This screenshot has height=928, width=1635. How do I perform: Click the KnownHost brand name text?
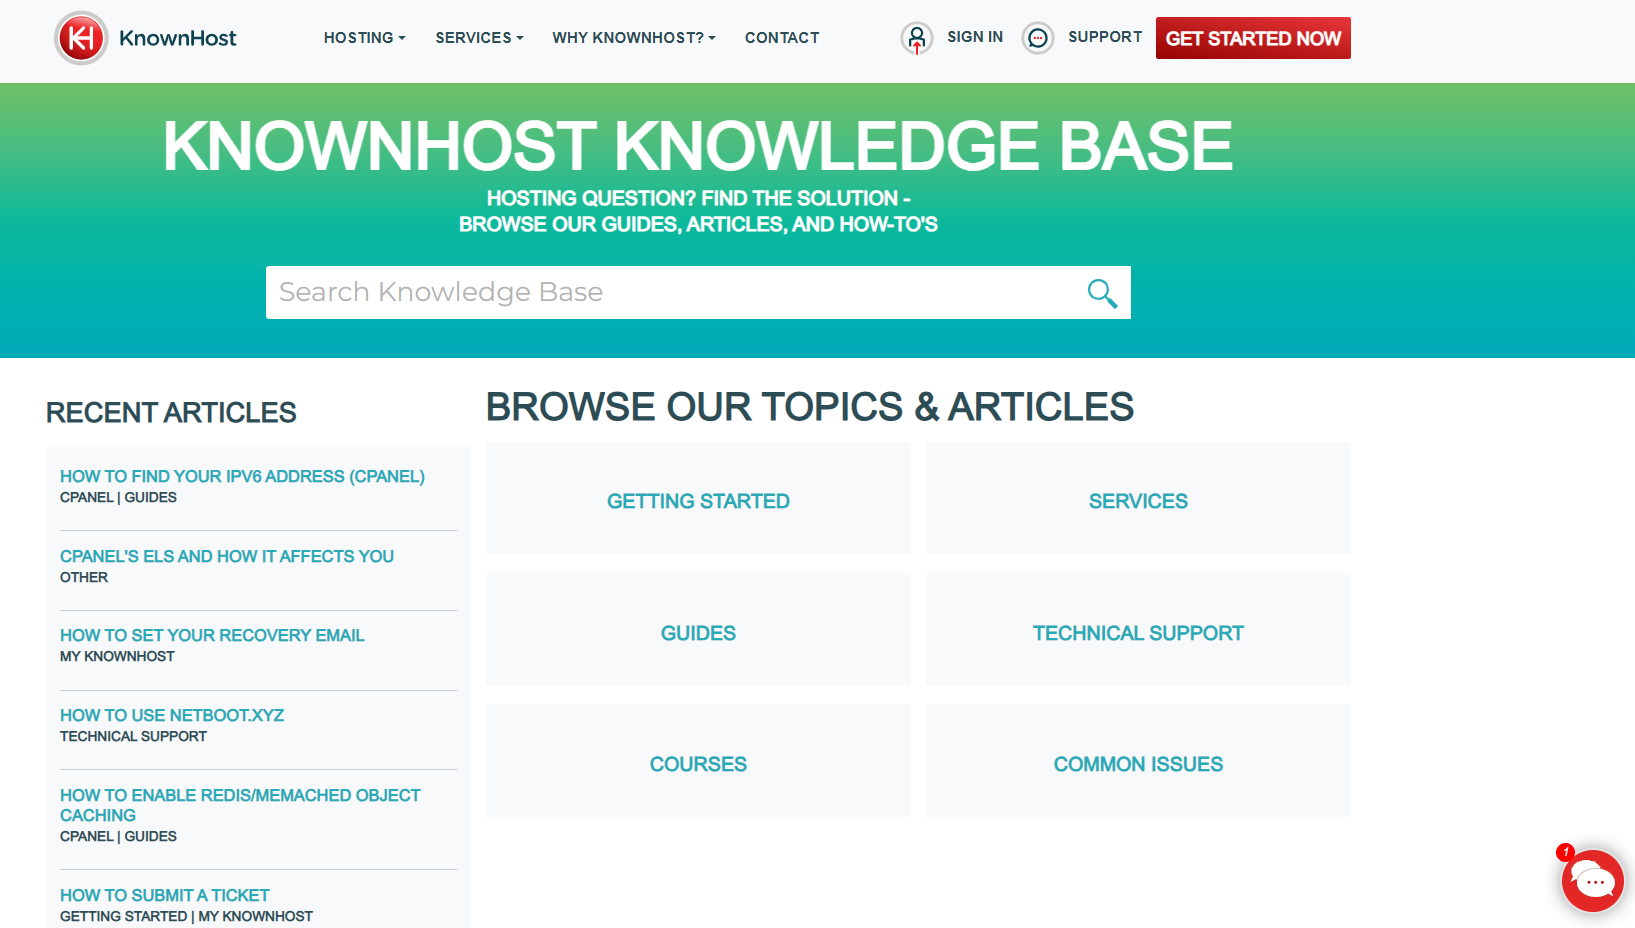(177, 38)
